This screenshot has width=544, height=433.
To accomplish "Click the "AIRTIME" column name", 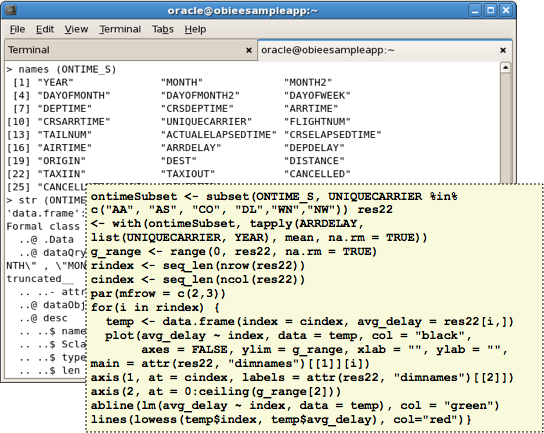I will [65, 148].
